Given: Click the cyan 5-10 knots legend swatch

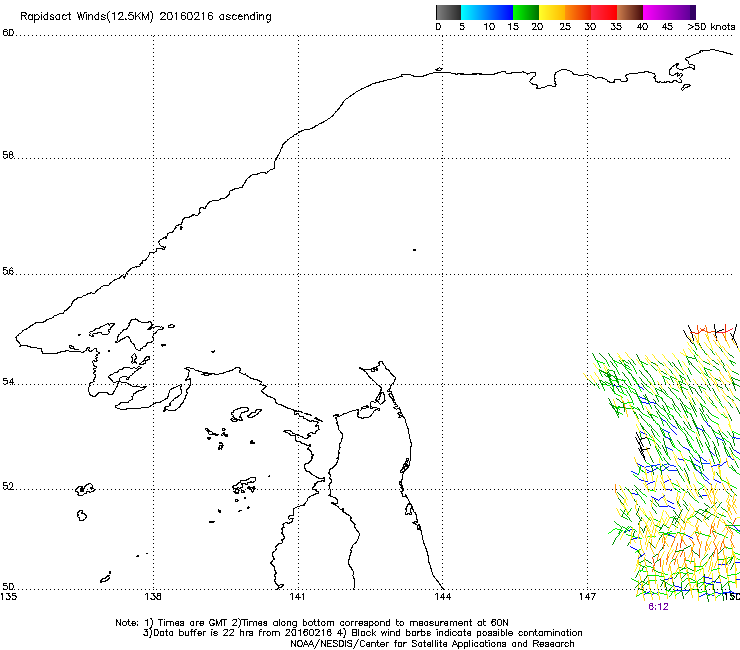Looking at the screenshot, I should coord(474,12).
